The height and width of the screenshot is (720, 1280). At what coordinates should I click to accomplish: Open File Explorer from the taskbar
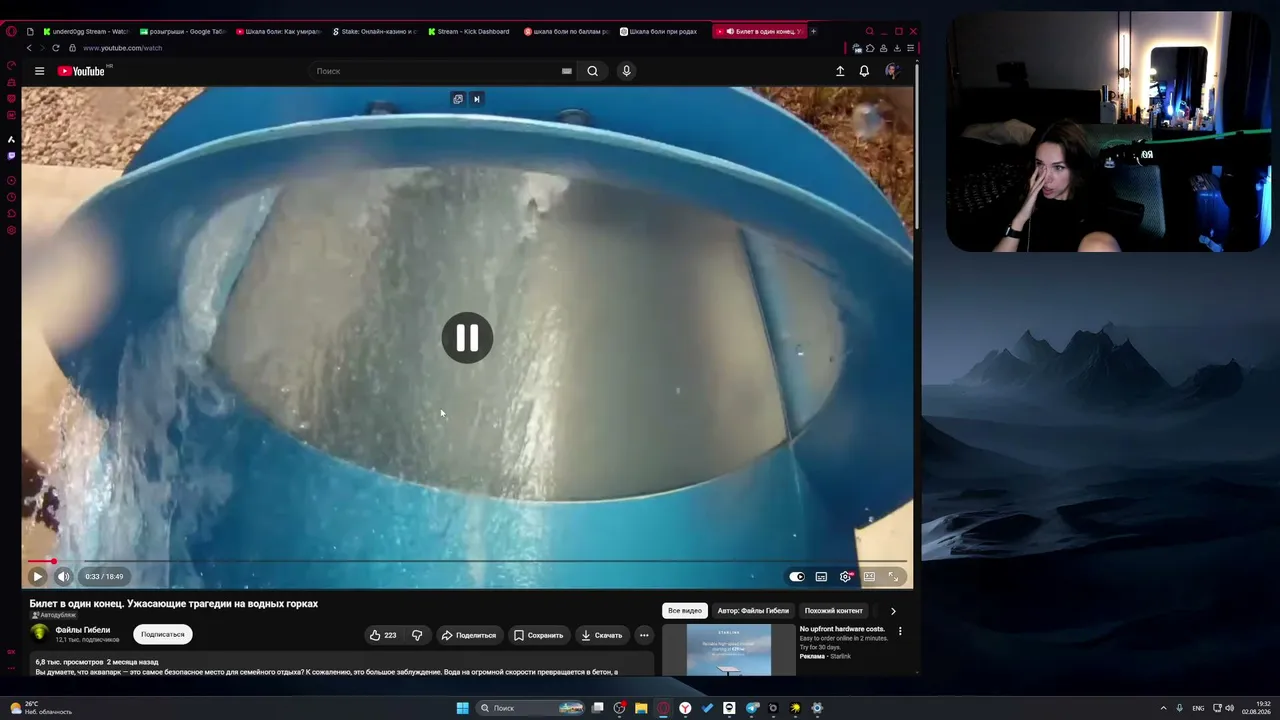pos(641,708)
